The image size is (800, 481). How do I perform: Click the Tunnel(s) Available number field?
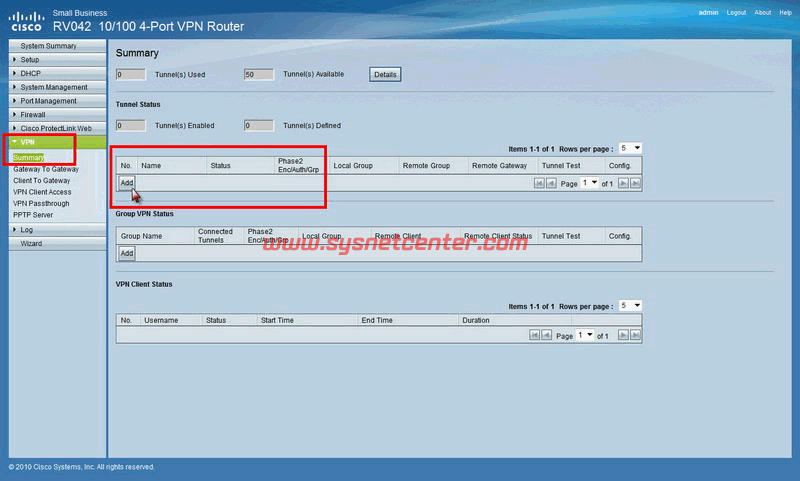point(258,74)
